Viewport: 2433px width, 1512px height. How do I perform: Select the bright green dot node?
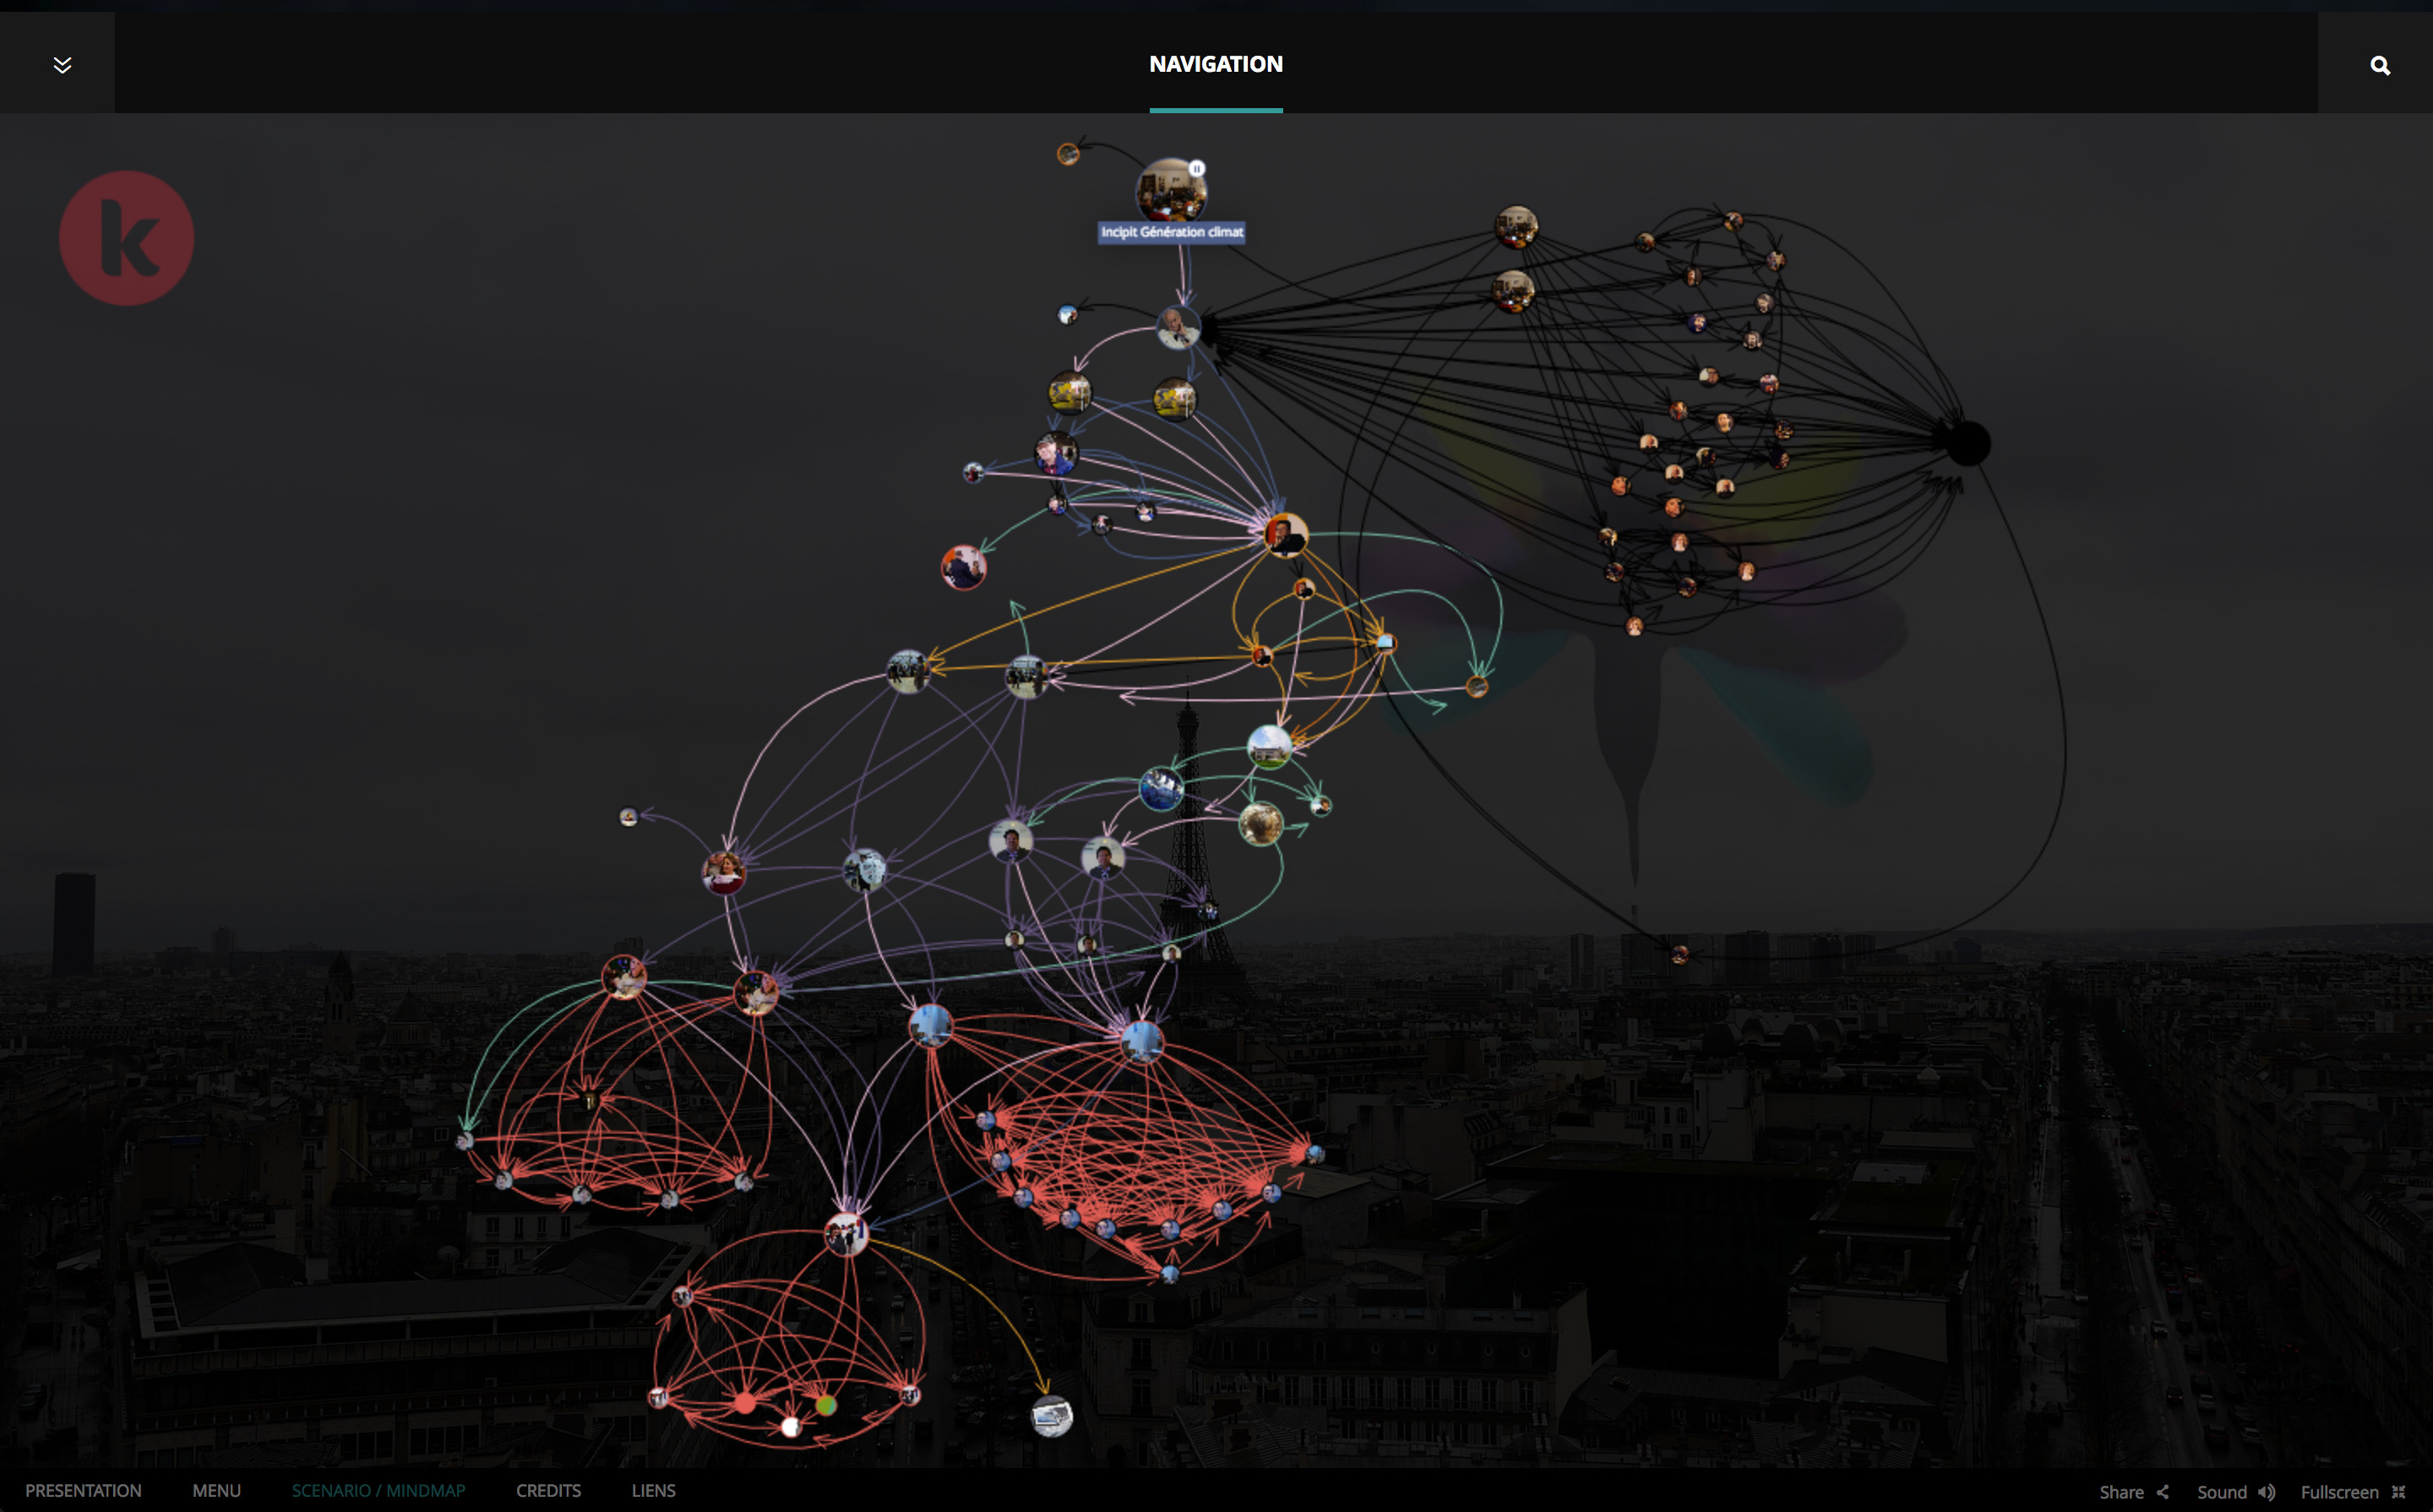tap(825, 1405)
